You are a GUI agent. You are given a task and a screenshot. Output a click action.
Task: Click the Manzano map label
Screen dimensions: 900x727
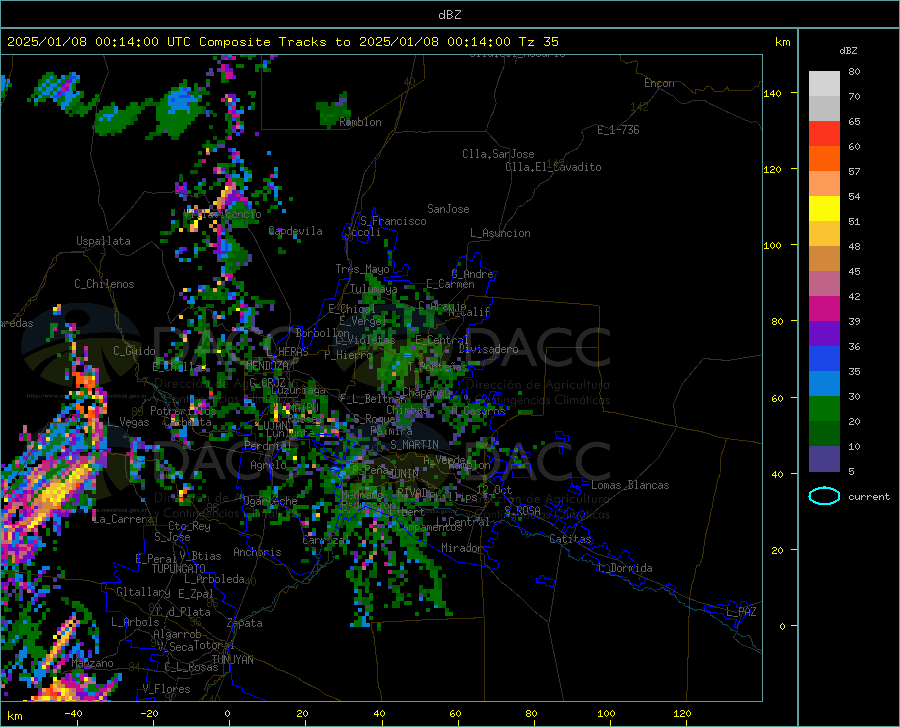coord(92,663)
